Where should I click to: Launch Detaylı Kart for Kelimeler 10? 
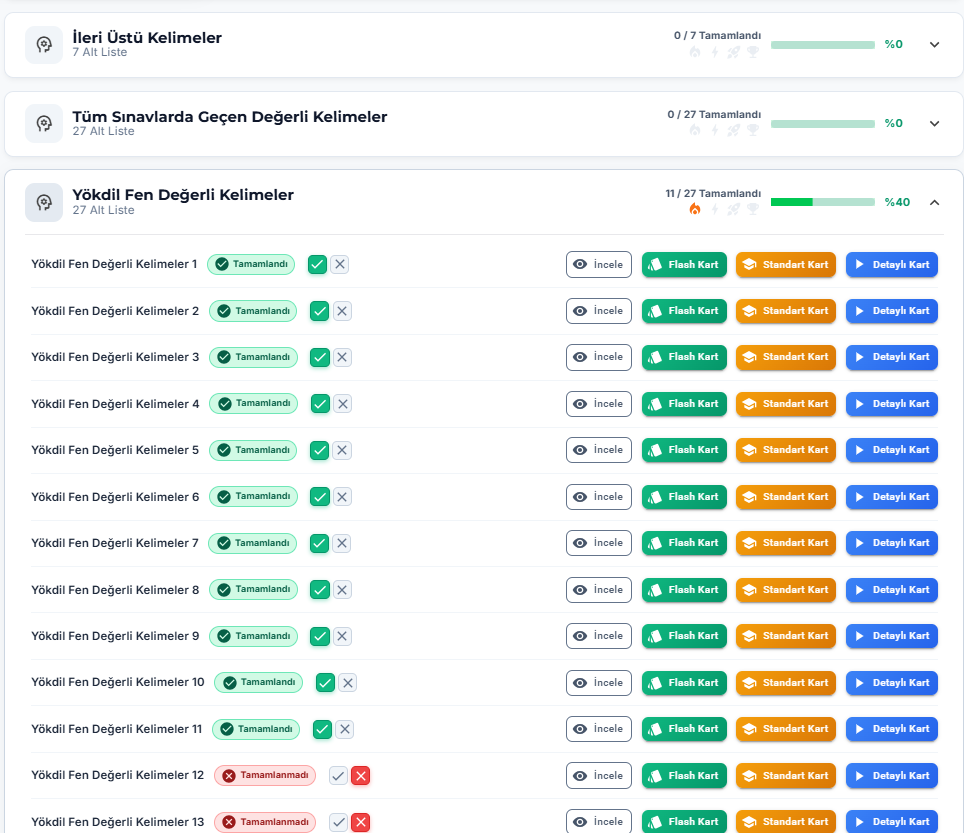pyautogui.click(x=892, y=682)
